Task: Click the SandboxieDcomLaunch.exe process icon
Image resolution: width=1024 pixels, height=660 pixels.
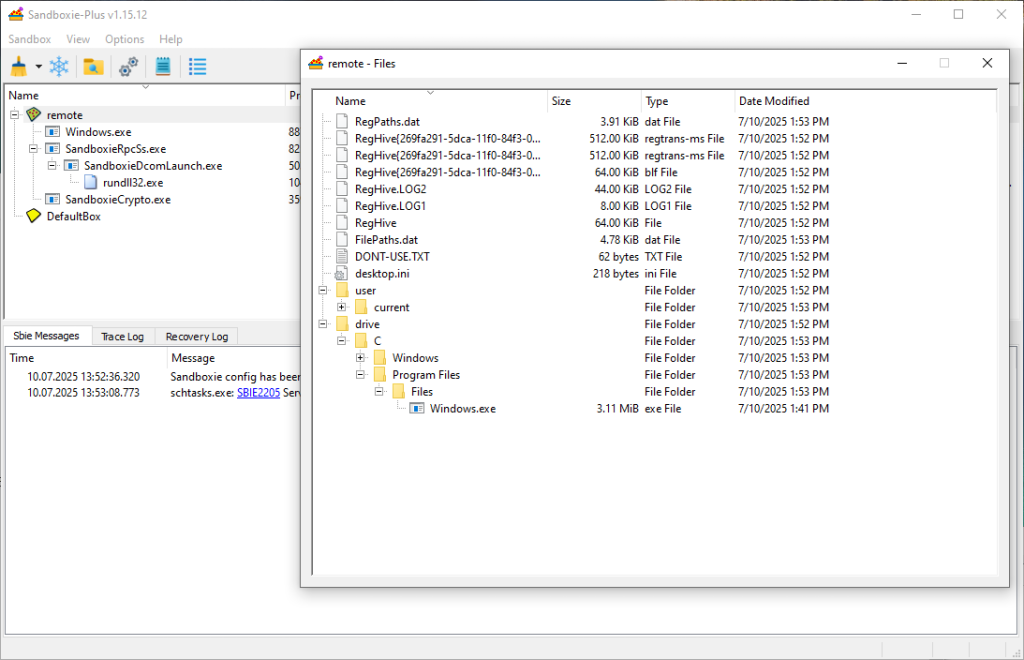Action: [72, 166]
